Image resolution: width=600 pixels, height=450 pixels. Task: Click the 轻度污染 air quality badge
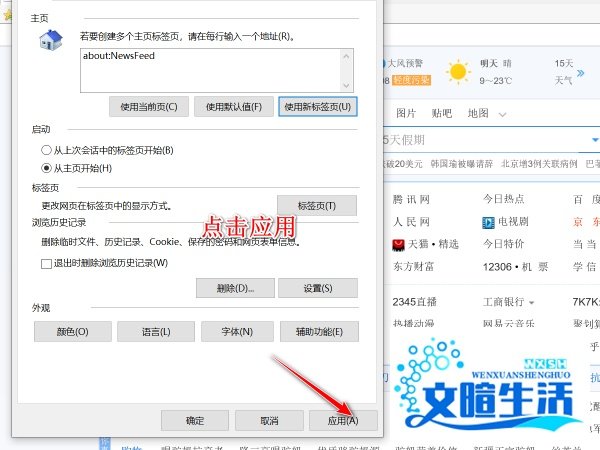(411, 80)
